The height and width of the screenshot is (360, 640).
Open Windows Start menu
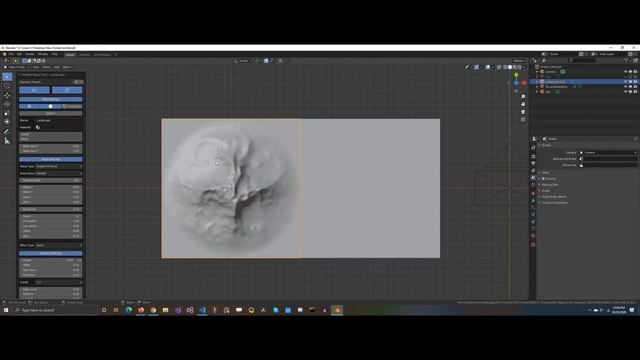click(x=6, y=310)
